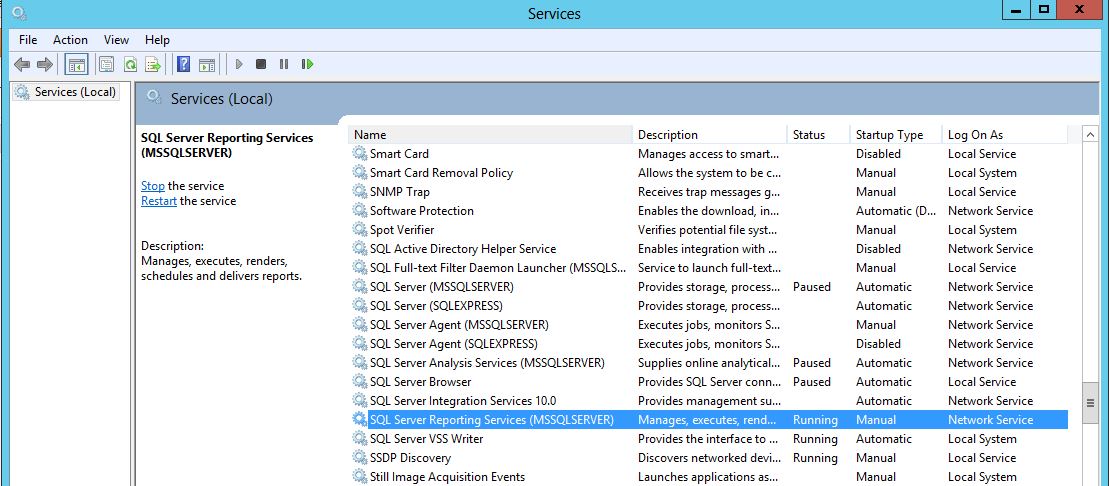The image size is (1109, 486).
Task: Click gear icon beside SQL Server VSS Writer
Action: click(x=360, y=439)
